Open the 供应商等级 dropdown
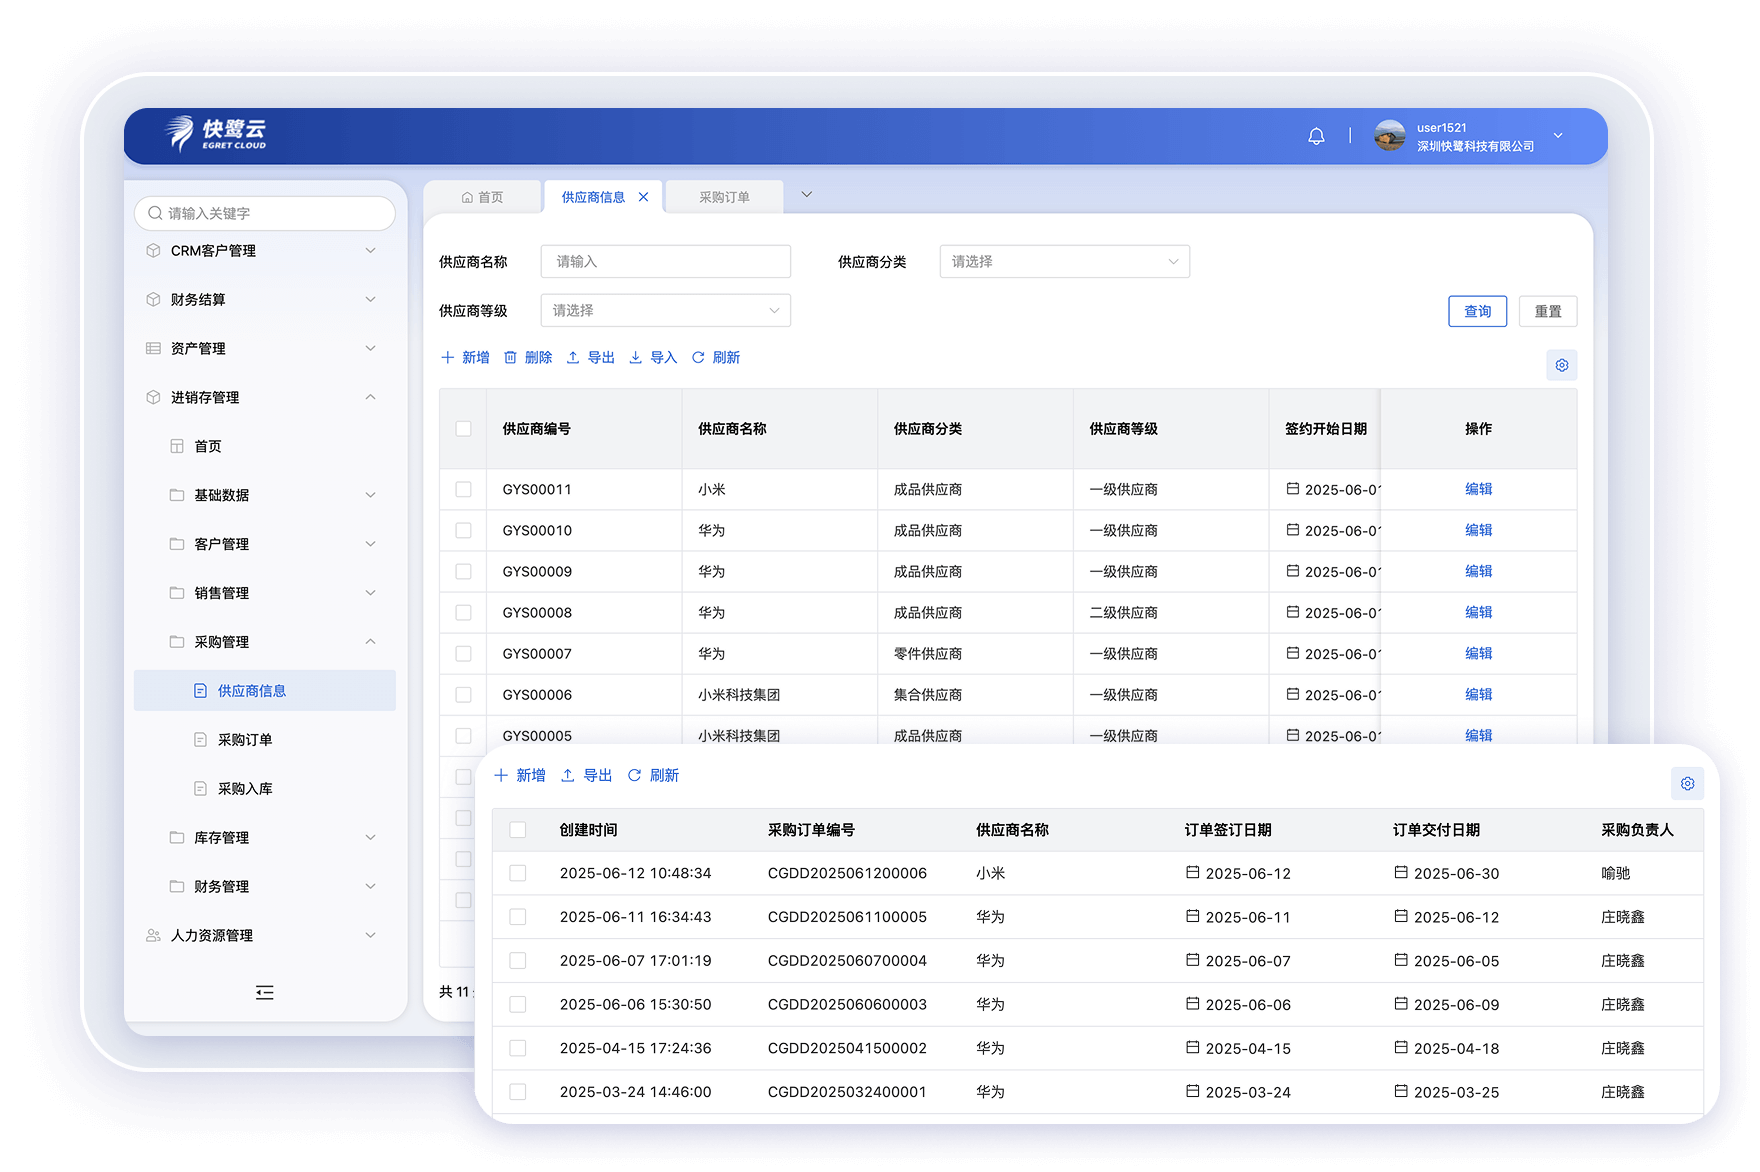 click(x=665, y=311)
